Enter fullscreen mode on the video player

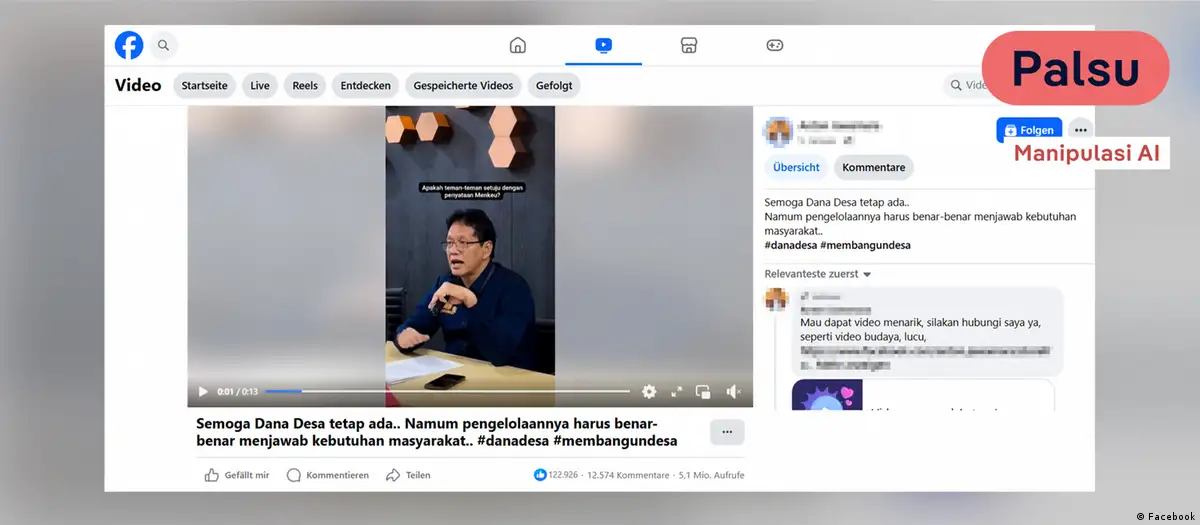676,392
